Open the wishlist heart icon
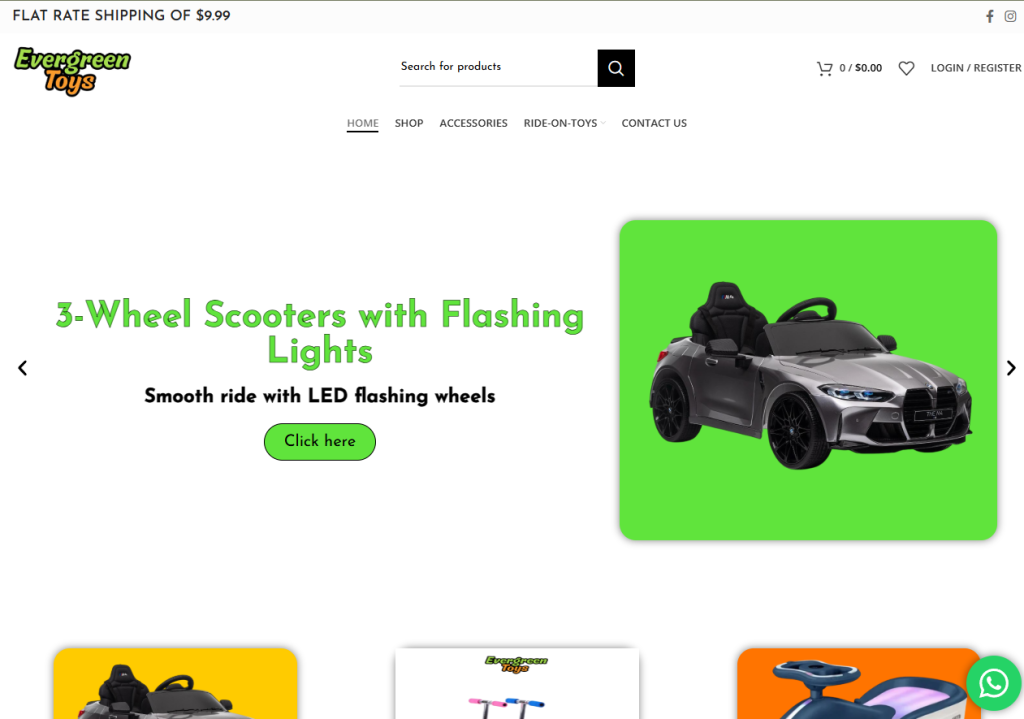The image size is (1024, 719). [906, 68]
